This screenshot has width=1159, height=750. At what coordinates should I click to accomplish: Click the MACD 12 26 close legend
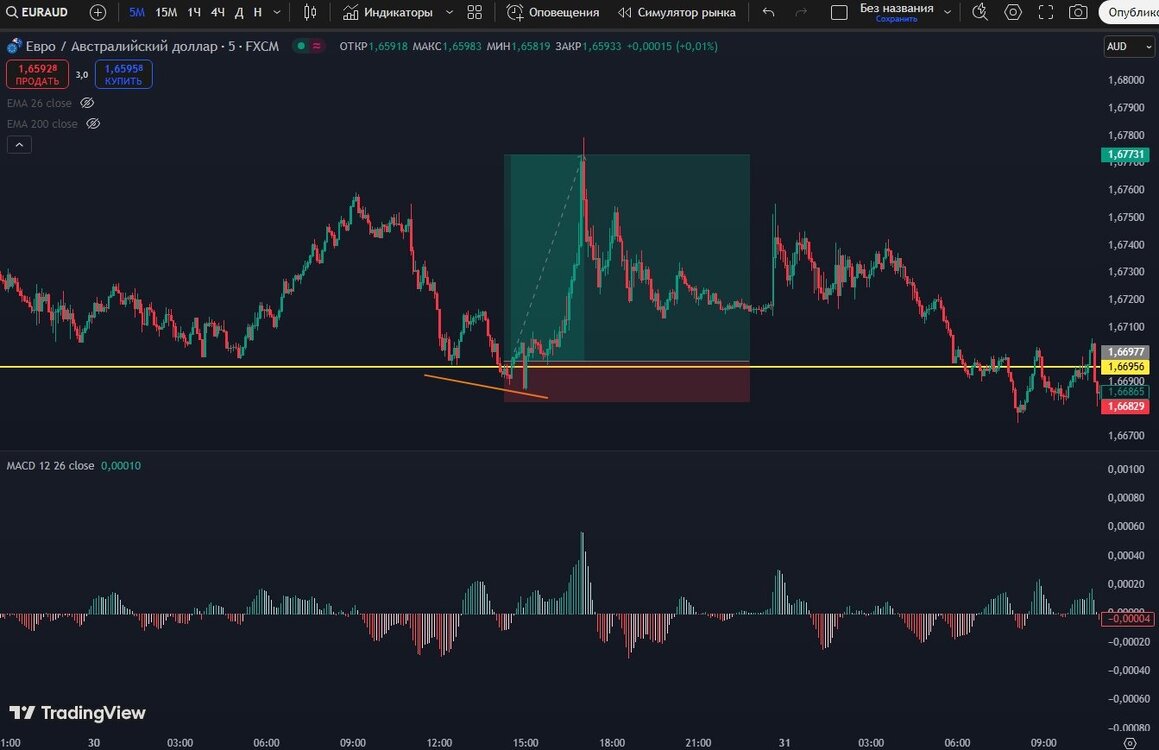coord(50,466)
